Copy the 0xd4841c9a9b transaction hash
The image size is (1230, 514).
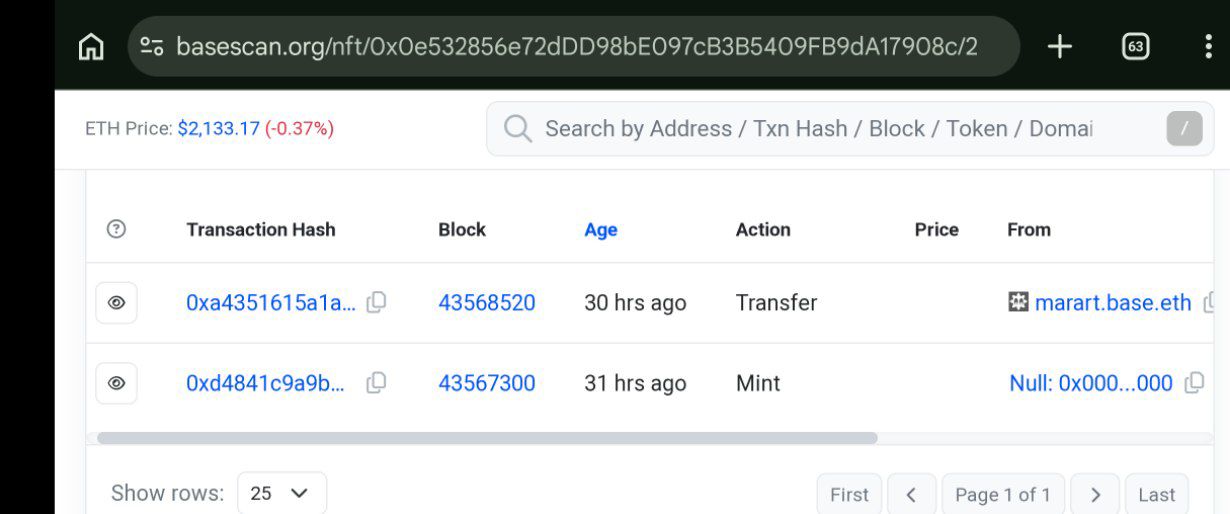[x=376, y=382]
